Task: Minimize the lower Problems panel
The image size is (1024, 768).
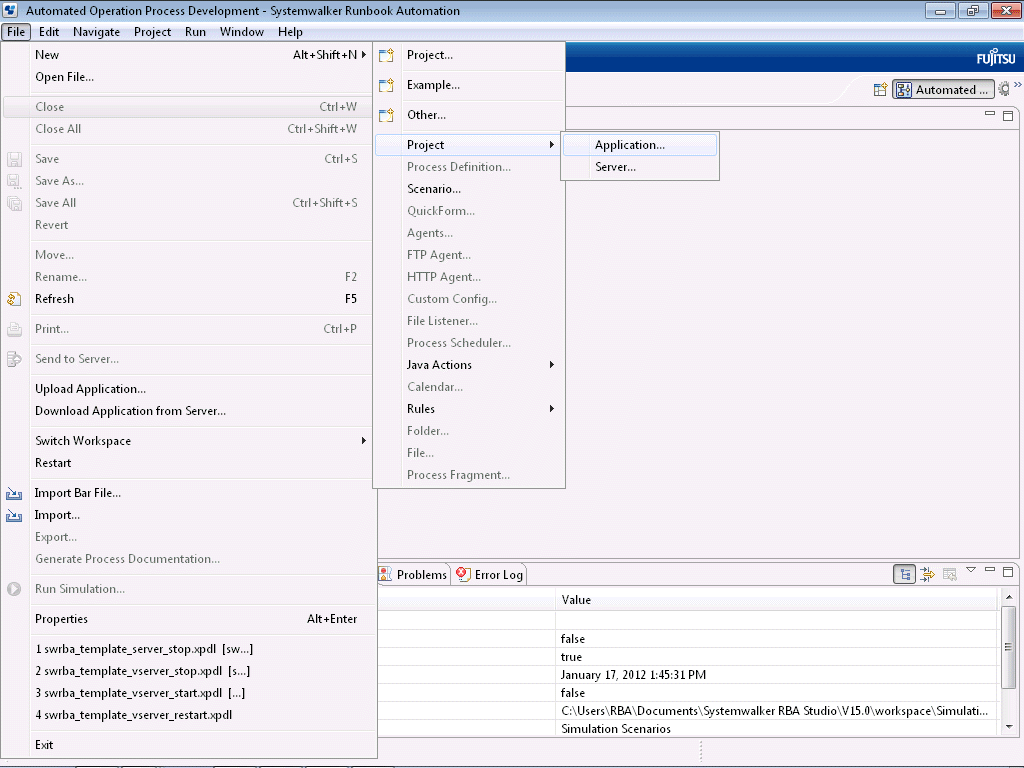Action: [990, 570]
